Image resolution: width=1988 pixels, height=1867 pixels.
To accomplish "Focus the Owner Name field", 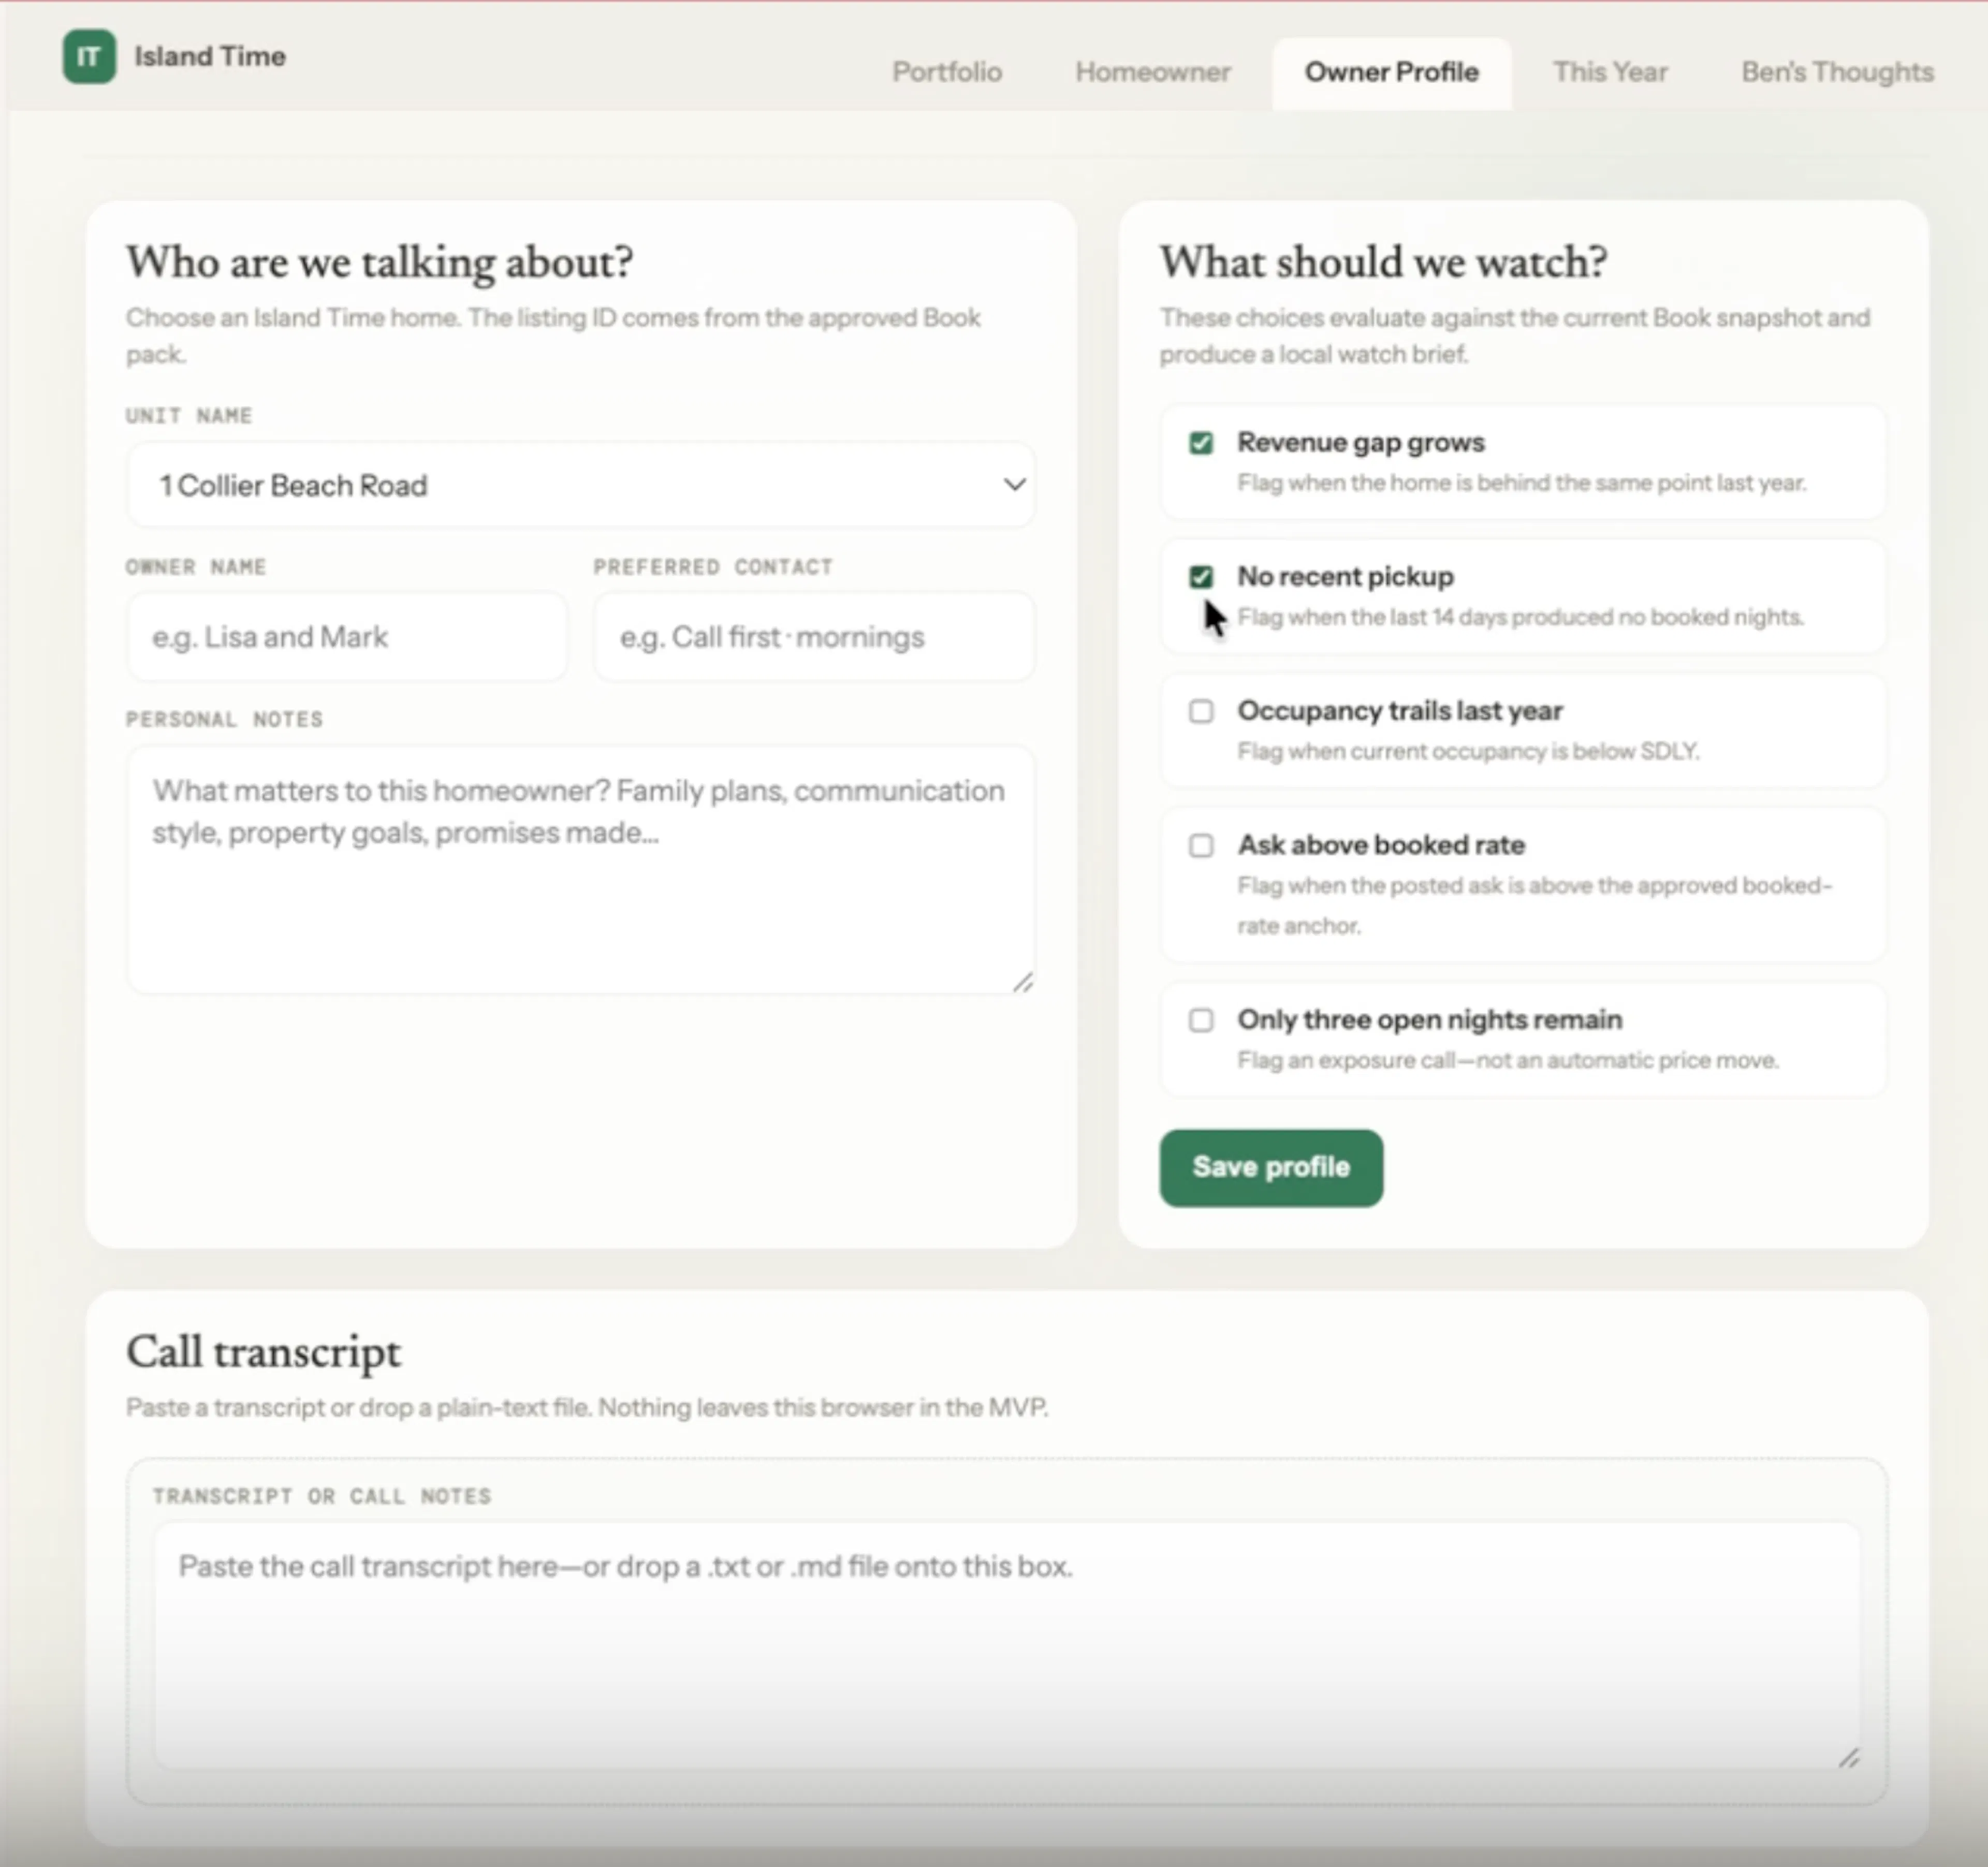I will click(346, 637).
